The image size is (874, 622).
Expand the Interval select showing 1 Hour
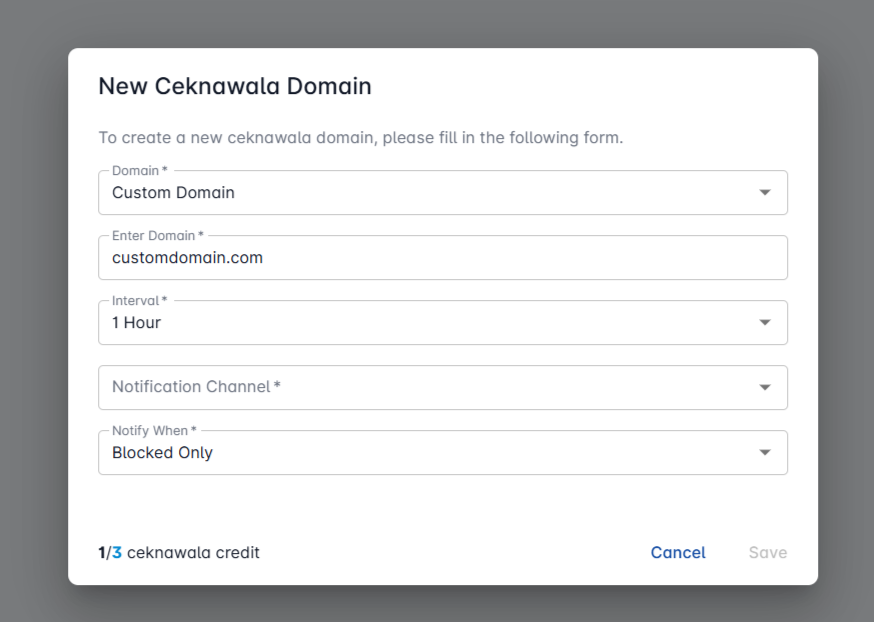pos(430,323)
